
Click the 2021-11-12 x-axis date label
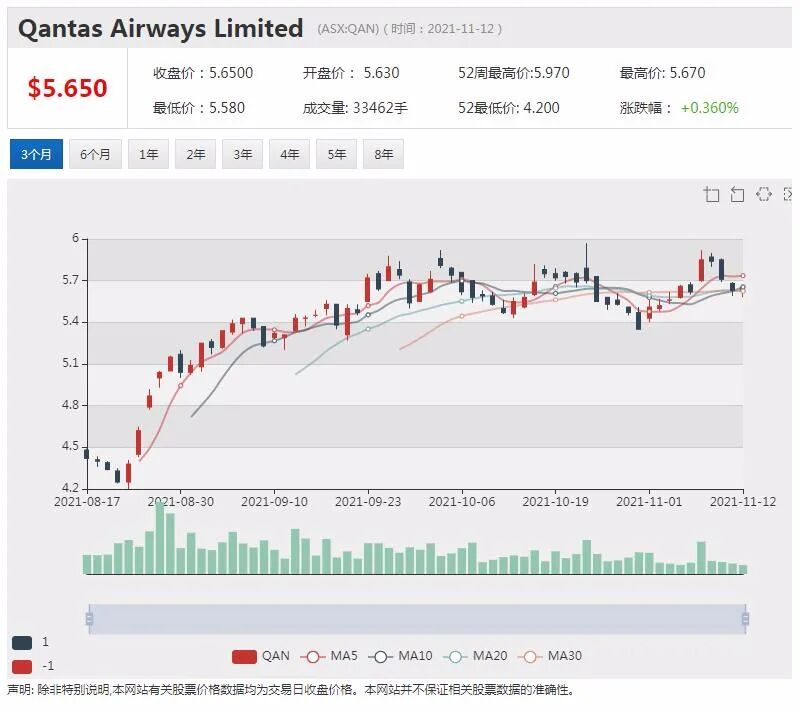click(x=743, y=502)
